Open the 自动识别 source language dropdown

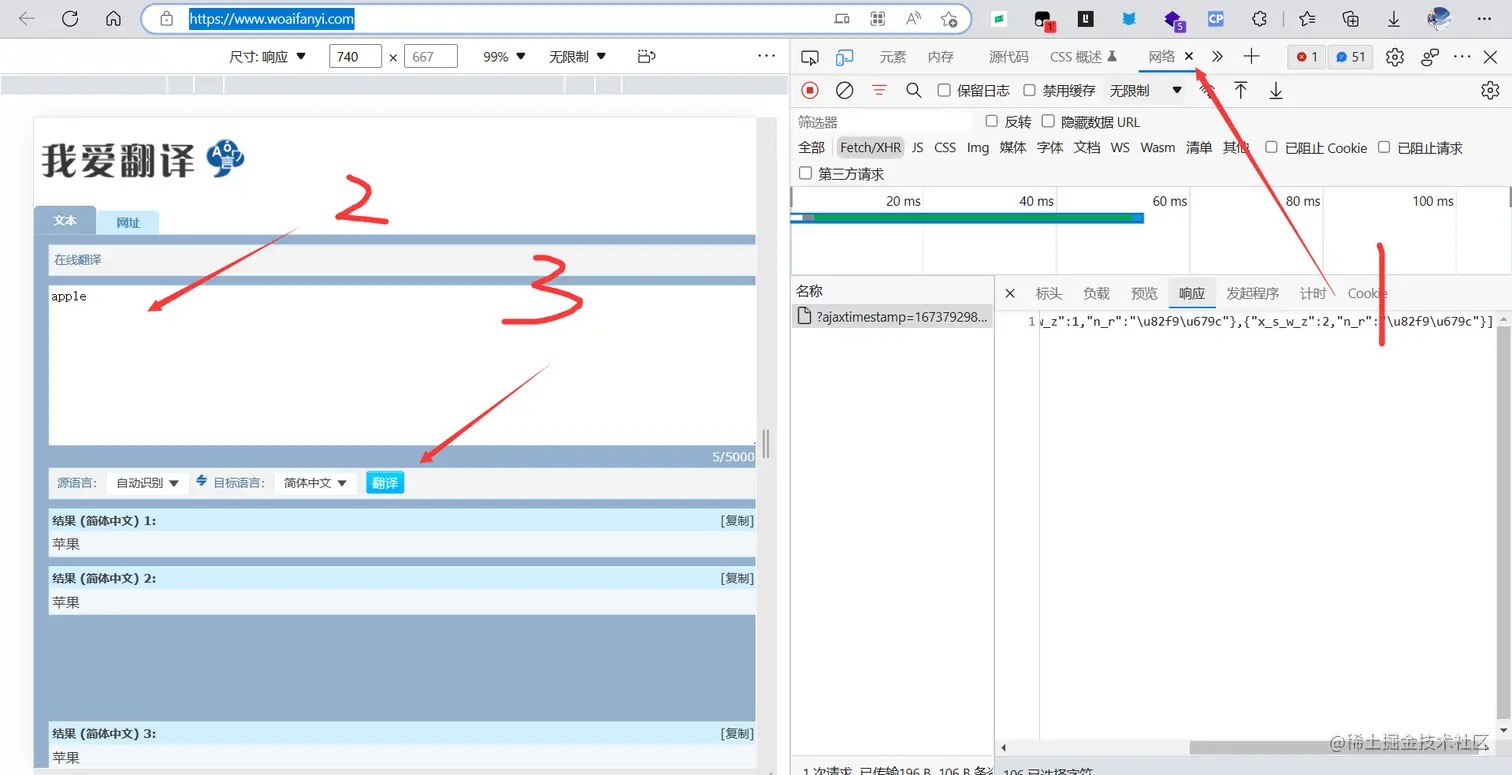click(147, 483)
